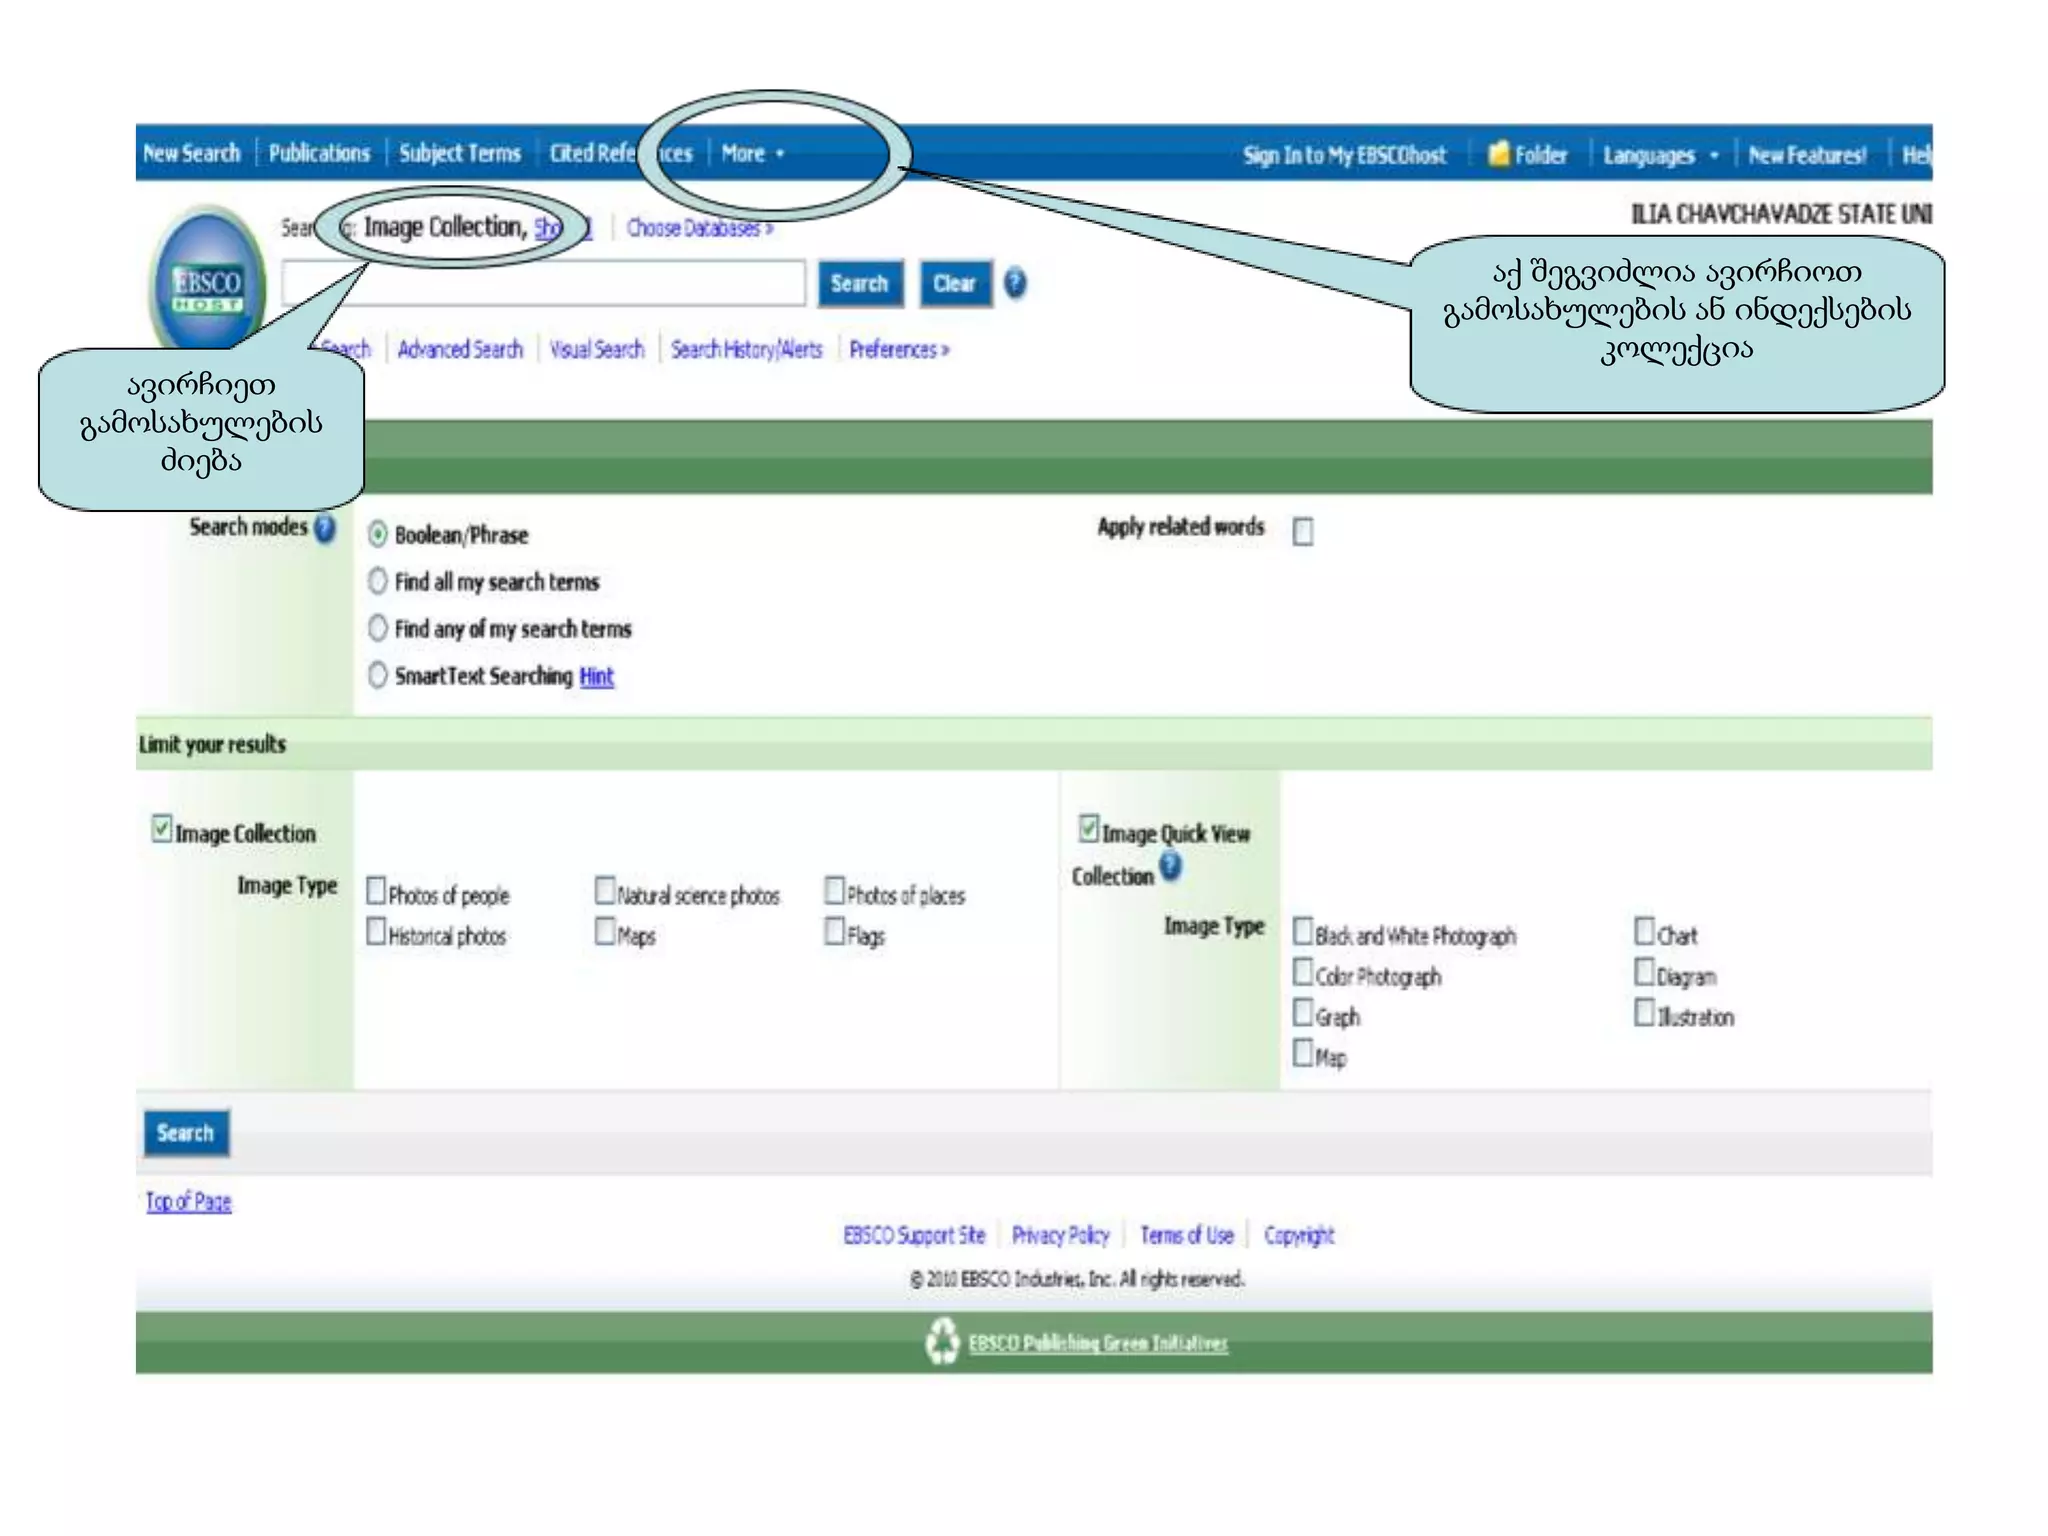
Task: Open the Folder icon in top bar
Action: [x=1498, y=154]
